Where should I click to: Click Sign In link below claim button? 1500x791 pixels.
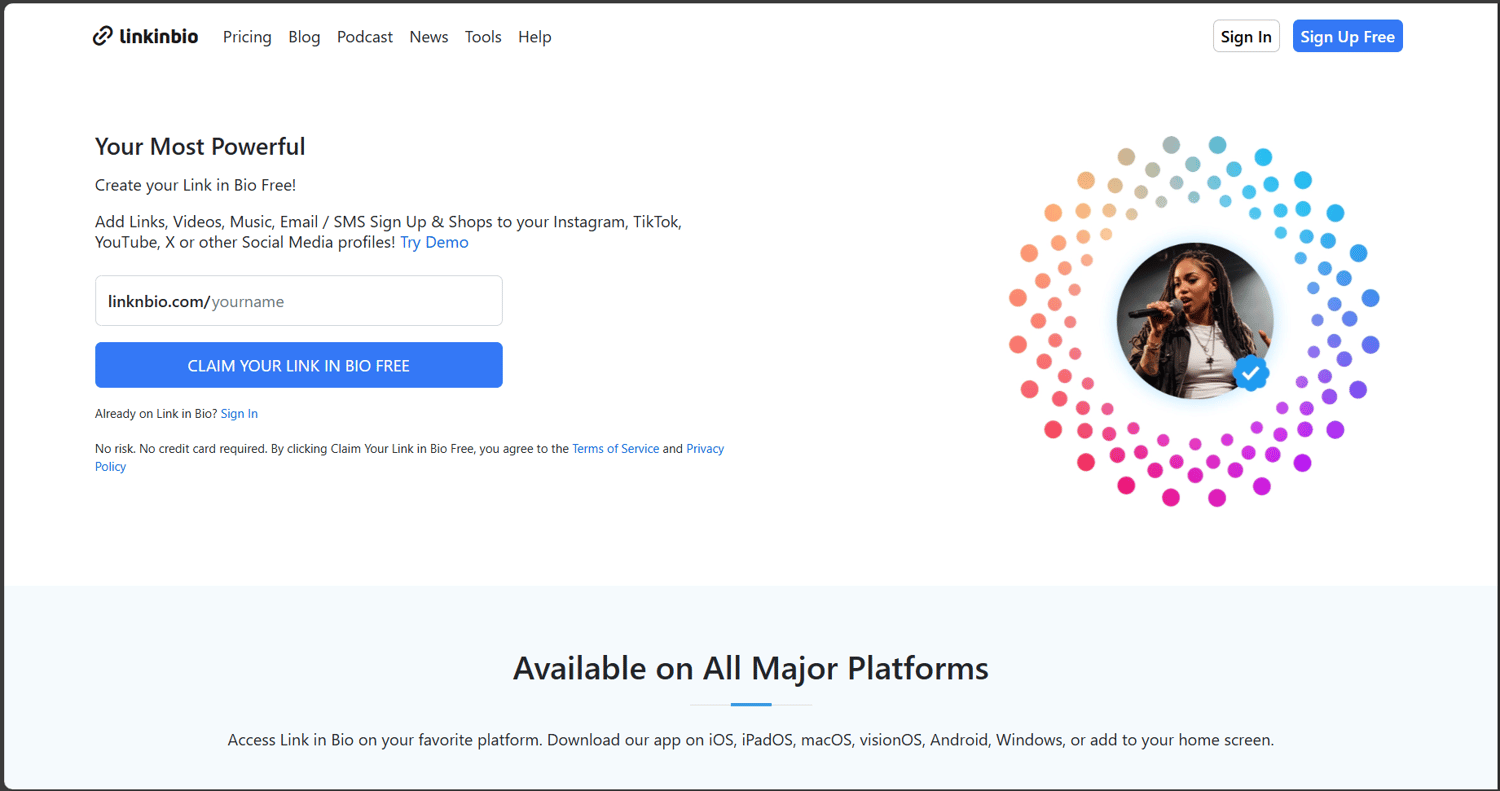[x=239, y=413]
